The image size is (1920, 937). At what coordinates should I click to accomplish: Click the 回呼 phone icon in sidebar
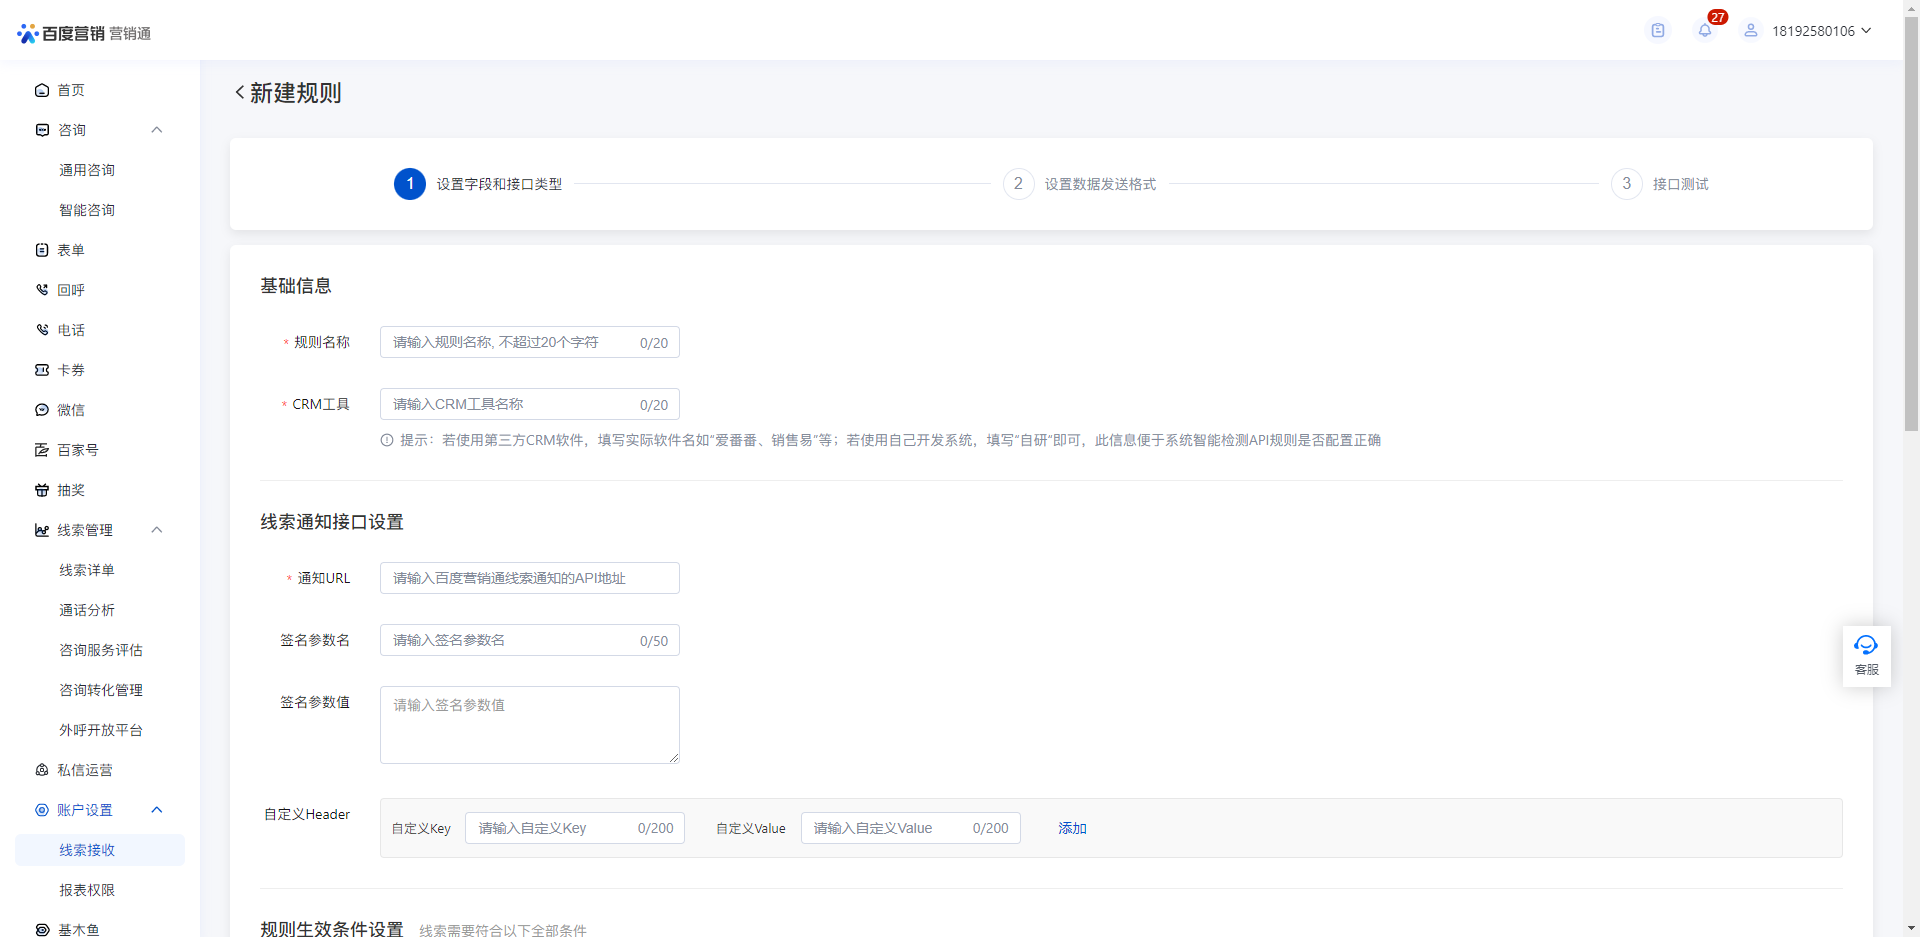[x=42, y=290]
